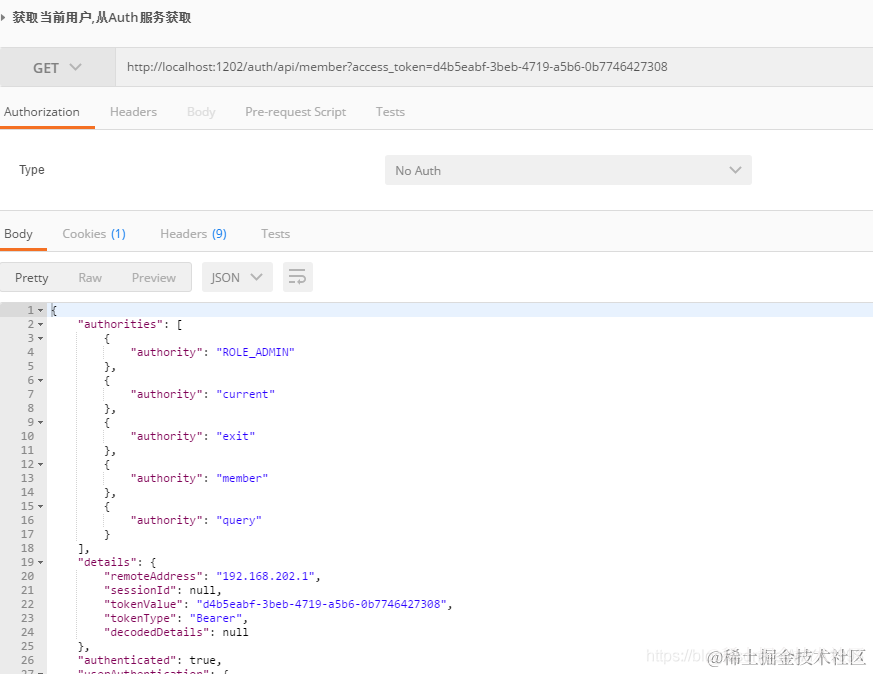The height and width of the screenshot is (674, 873).
Task: Collapse fold arrow on line 15
Action: tap(41, 506)
